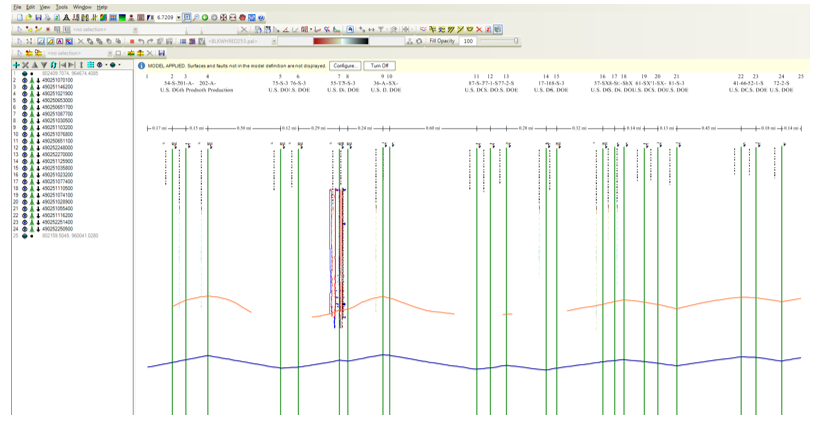Click the teal reverse-order arrows icon

click(x=53, y=65)
